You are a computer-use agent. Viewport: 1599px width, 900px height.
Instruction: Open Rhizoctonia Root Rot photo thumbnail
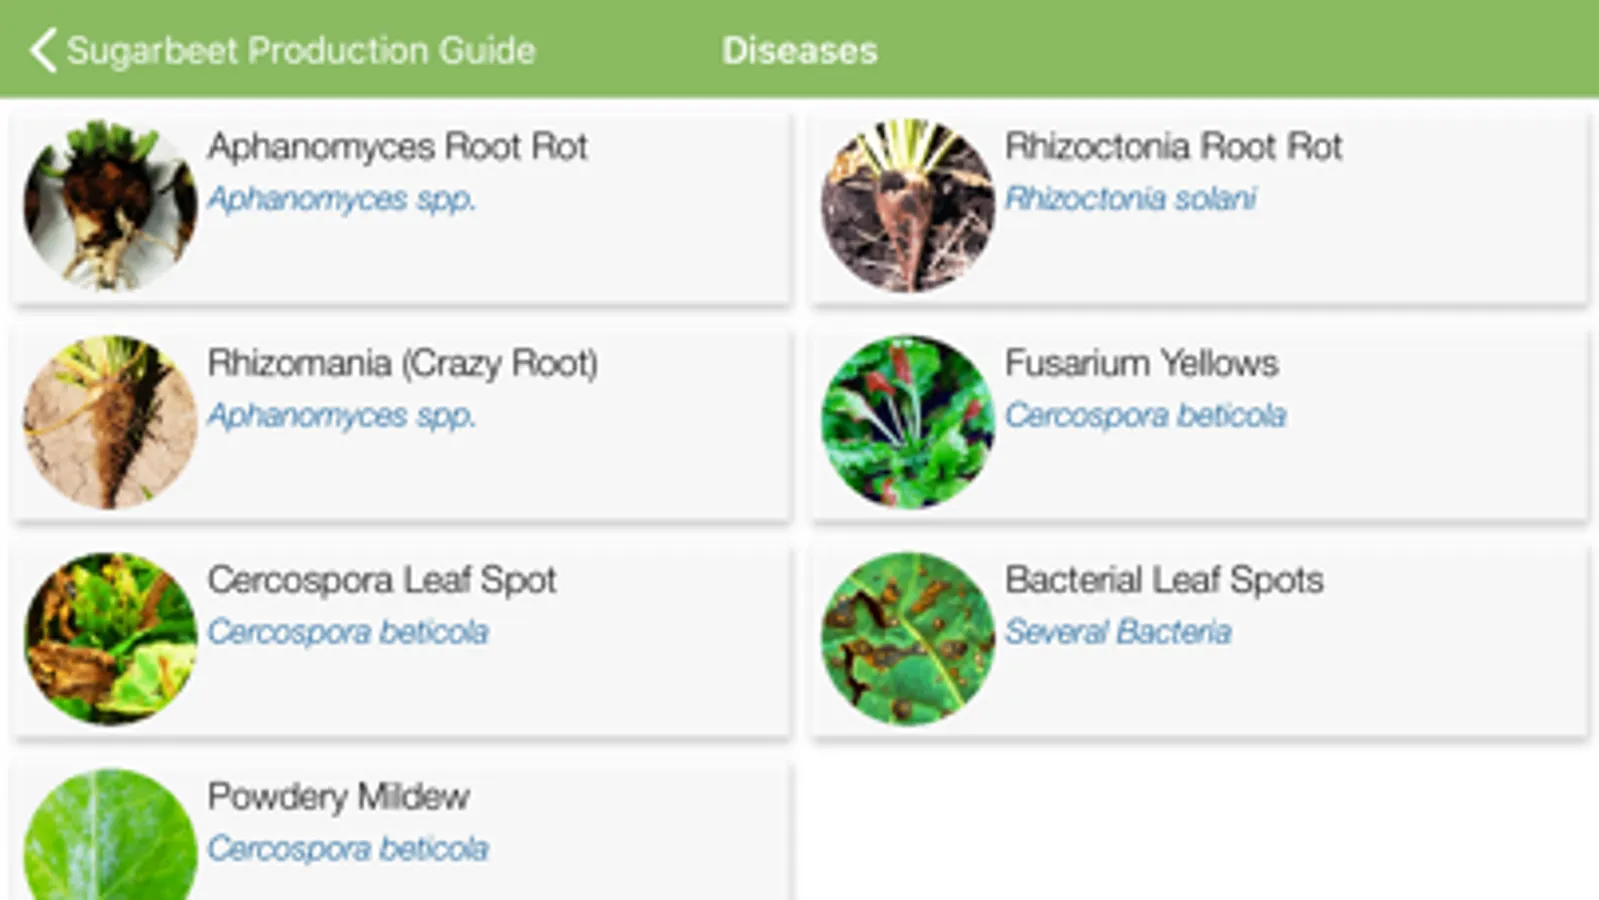click(907, 205)
